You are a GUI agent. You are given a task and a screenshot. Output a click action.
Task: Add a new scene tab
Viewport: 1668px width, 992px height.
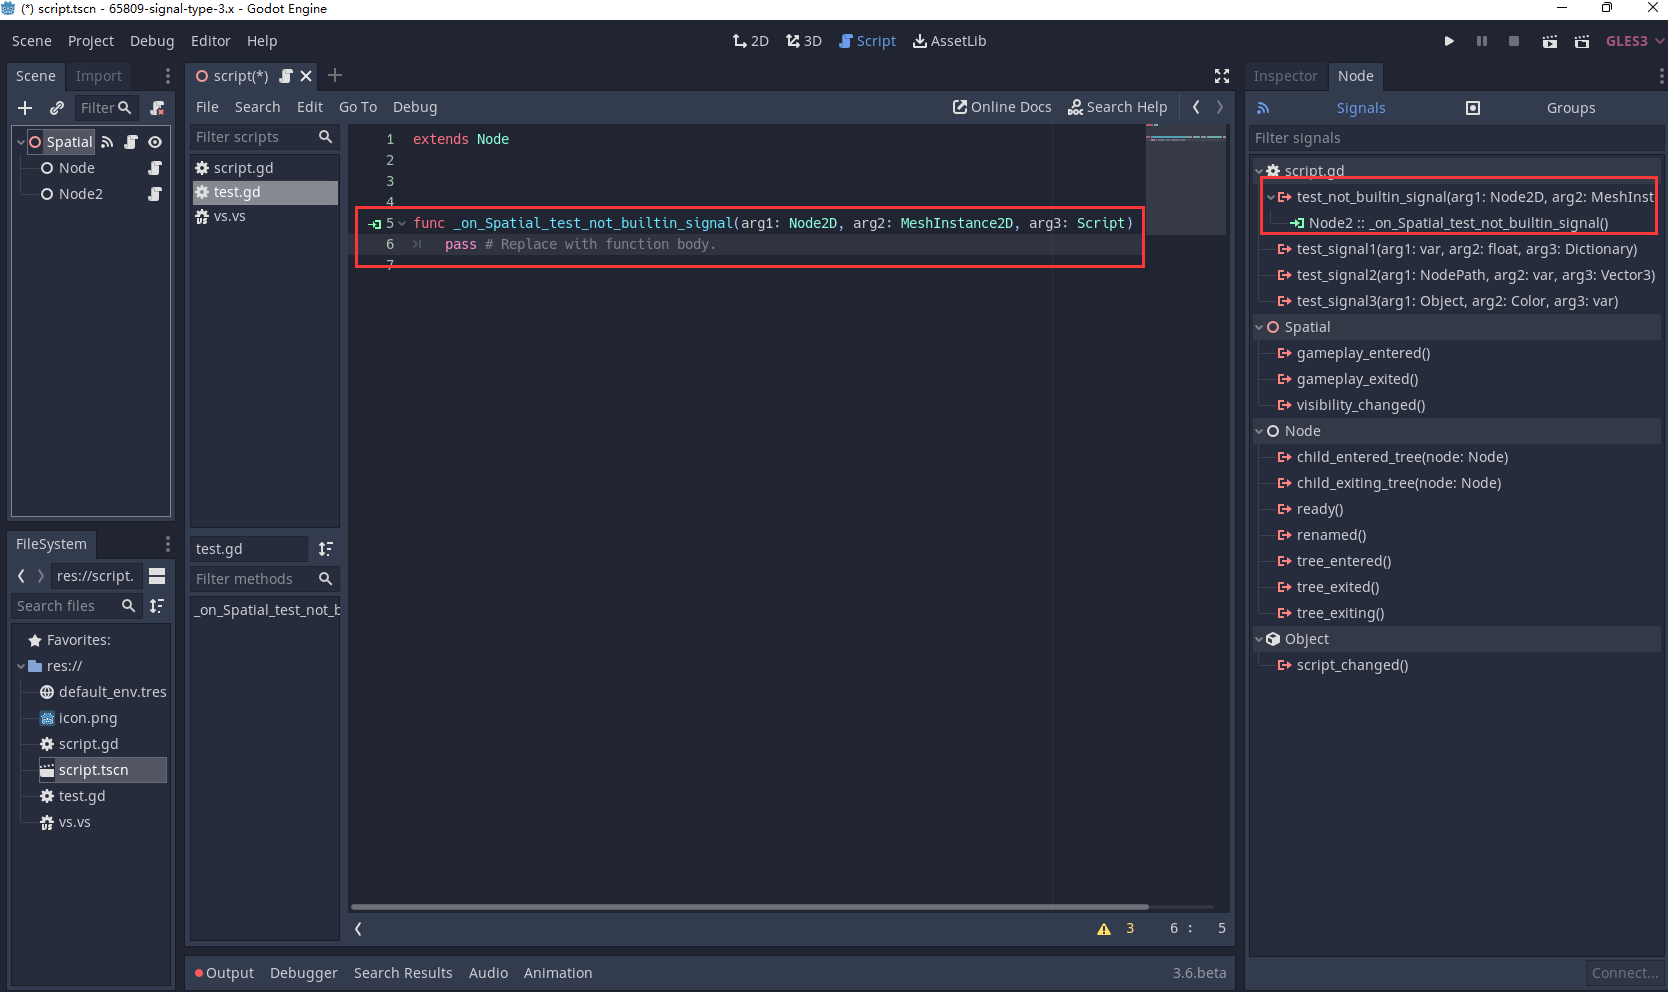pyautogui.click(x=335, y=75)
